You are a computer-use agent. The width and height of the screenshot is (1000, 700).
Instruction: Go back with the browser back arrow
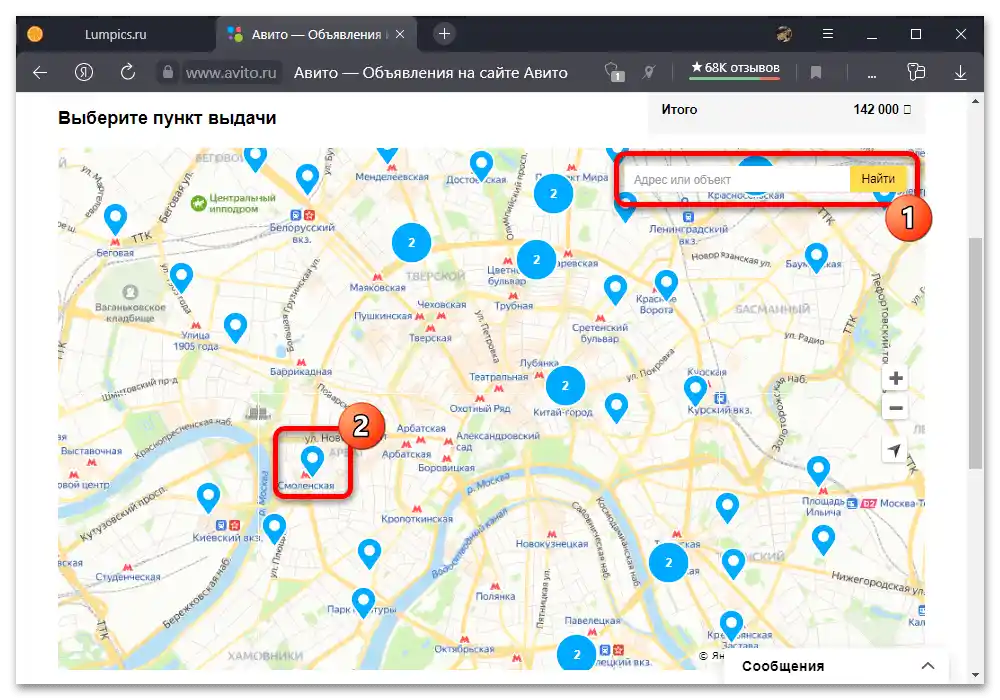tap(40, 73)
